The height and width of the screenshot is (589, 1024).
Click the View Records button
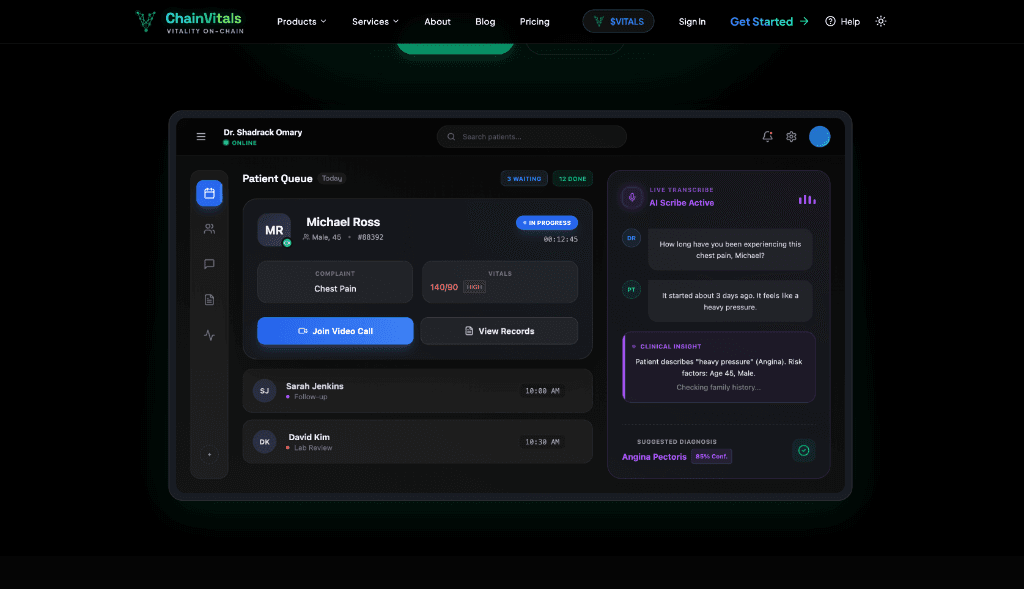click(499, 331)
